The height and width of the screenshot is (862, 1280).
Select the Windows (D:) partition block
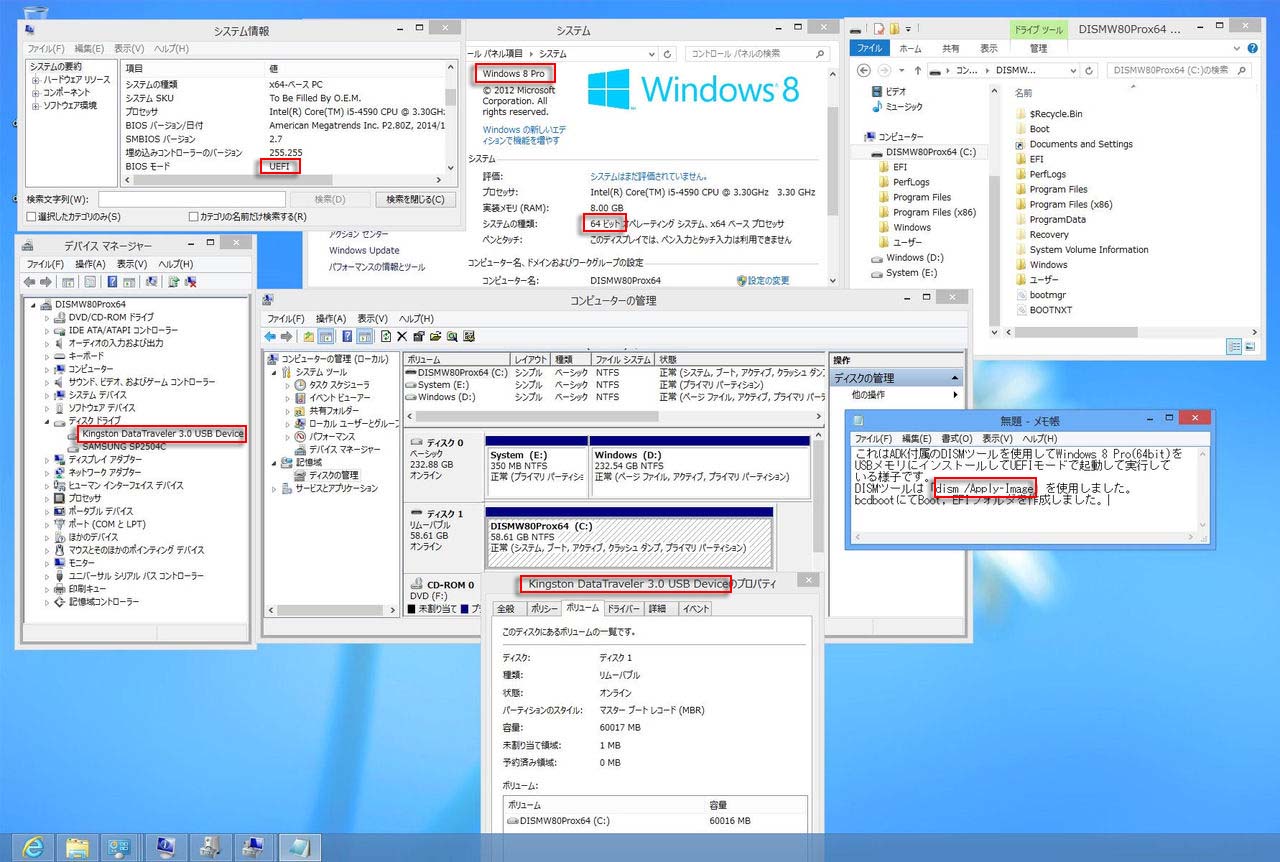pyautogui.click(x=699, y=466)
